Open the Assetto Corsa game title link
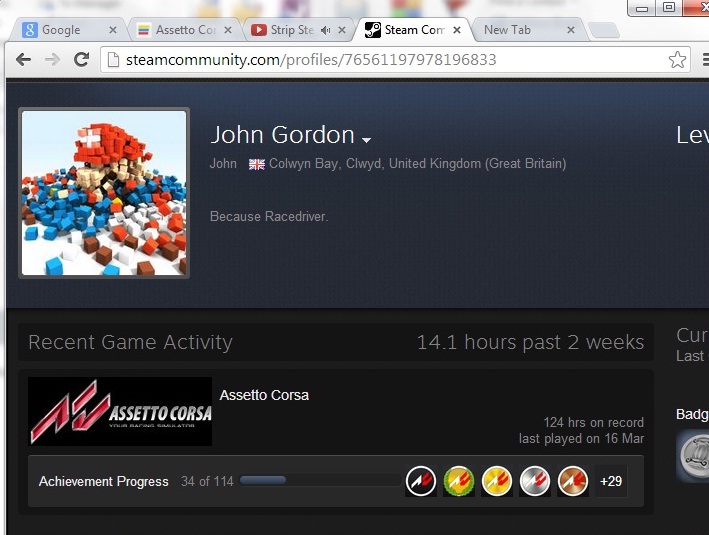The image size is (709, 535). pyautogui.click(x=264, y=395)
